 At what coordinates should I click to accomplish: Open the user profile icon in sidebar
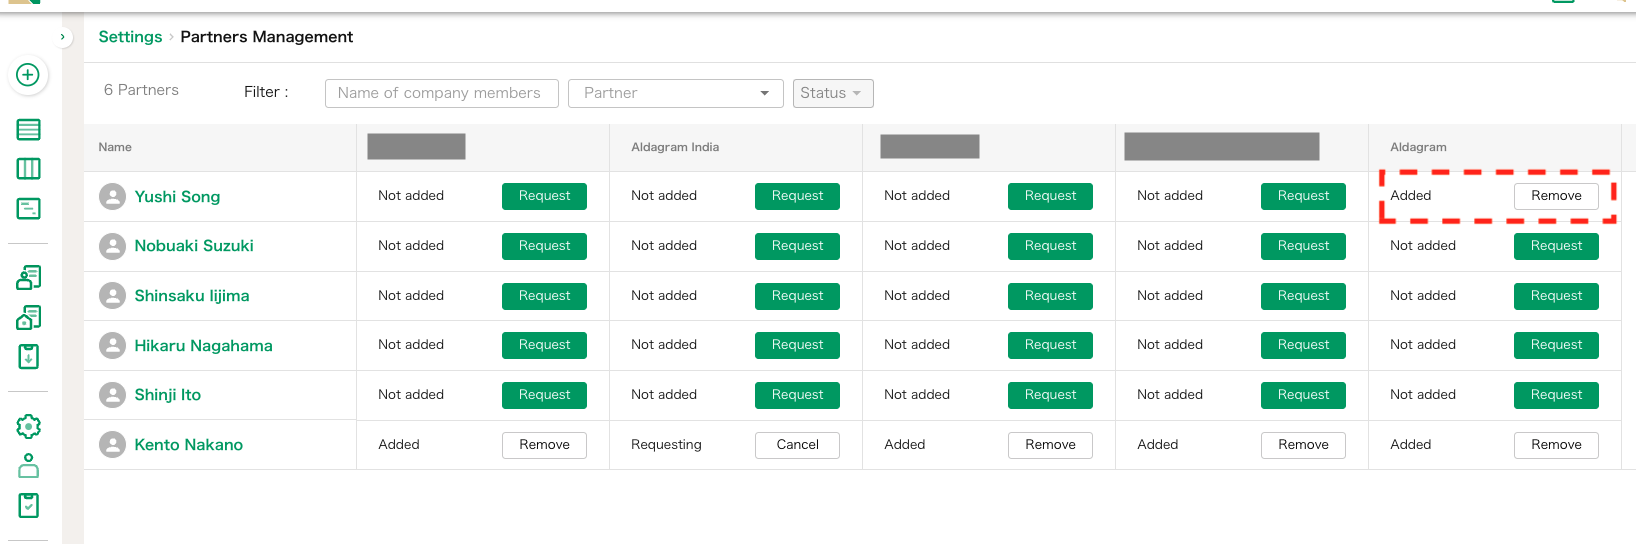(x=28, y=466)
